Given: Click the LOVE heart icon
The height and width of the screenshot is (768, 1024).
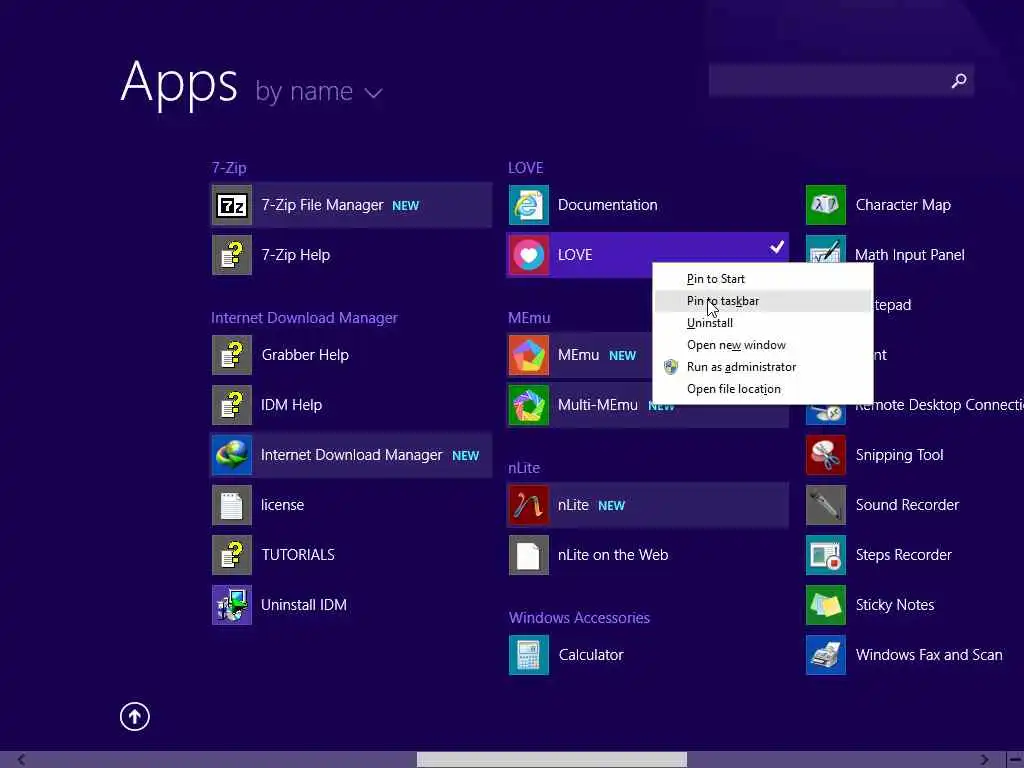Looking at the screenshot, I should (528, 255).
